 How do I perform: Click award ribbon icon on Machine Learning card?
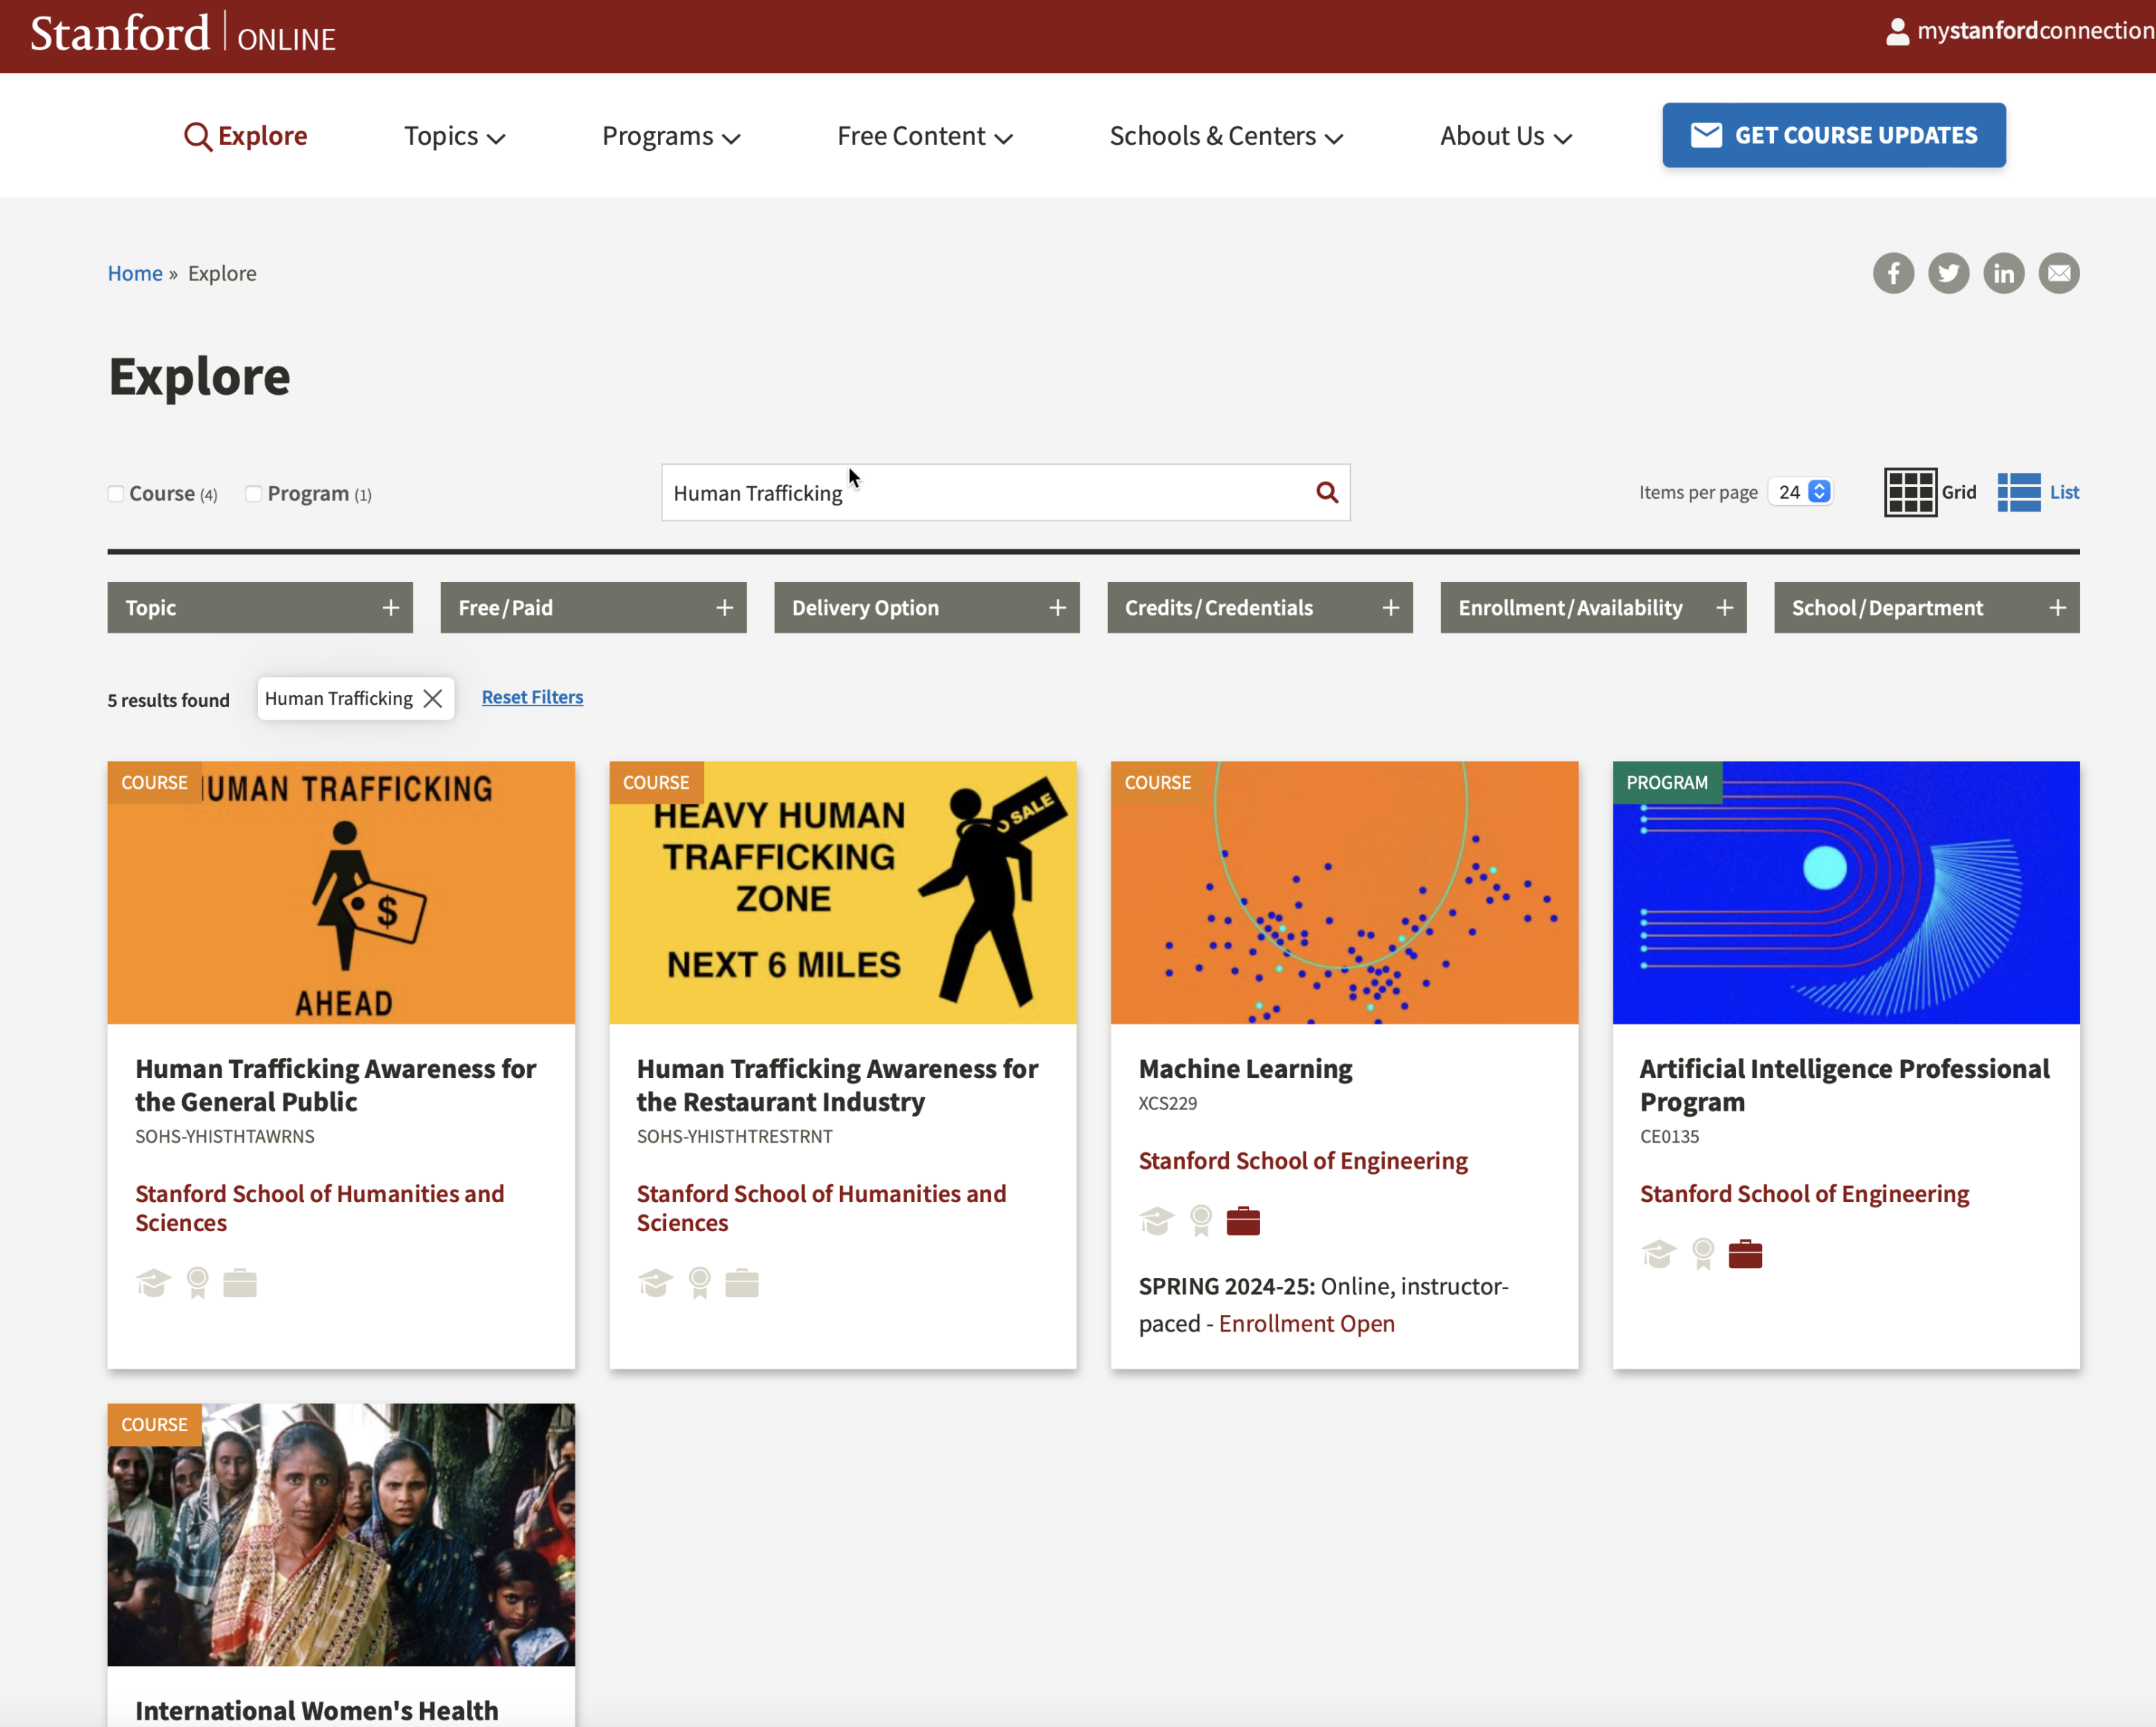(x=1201, y=1221)
